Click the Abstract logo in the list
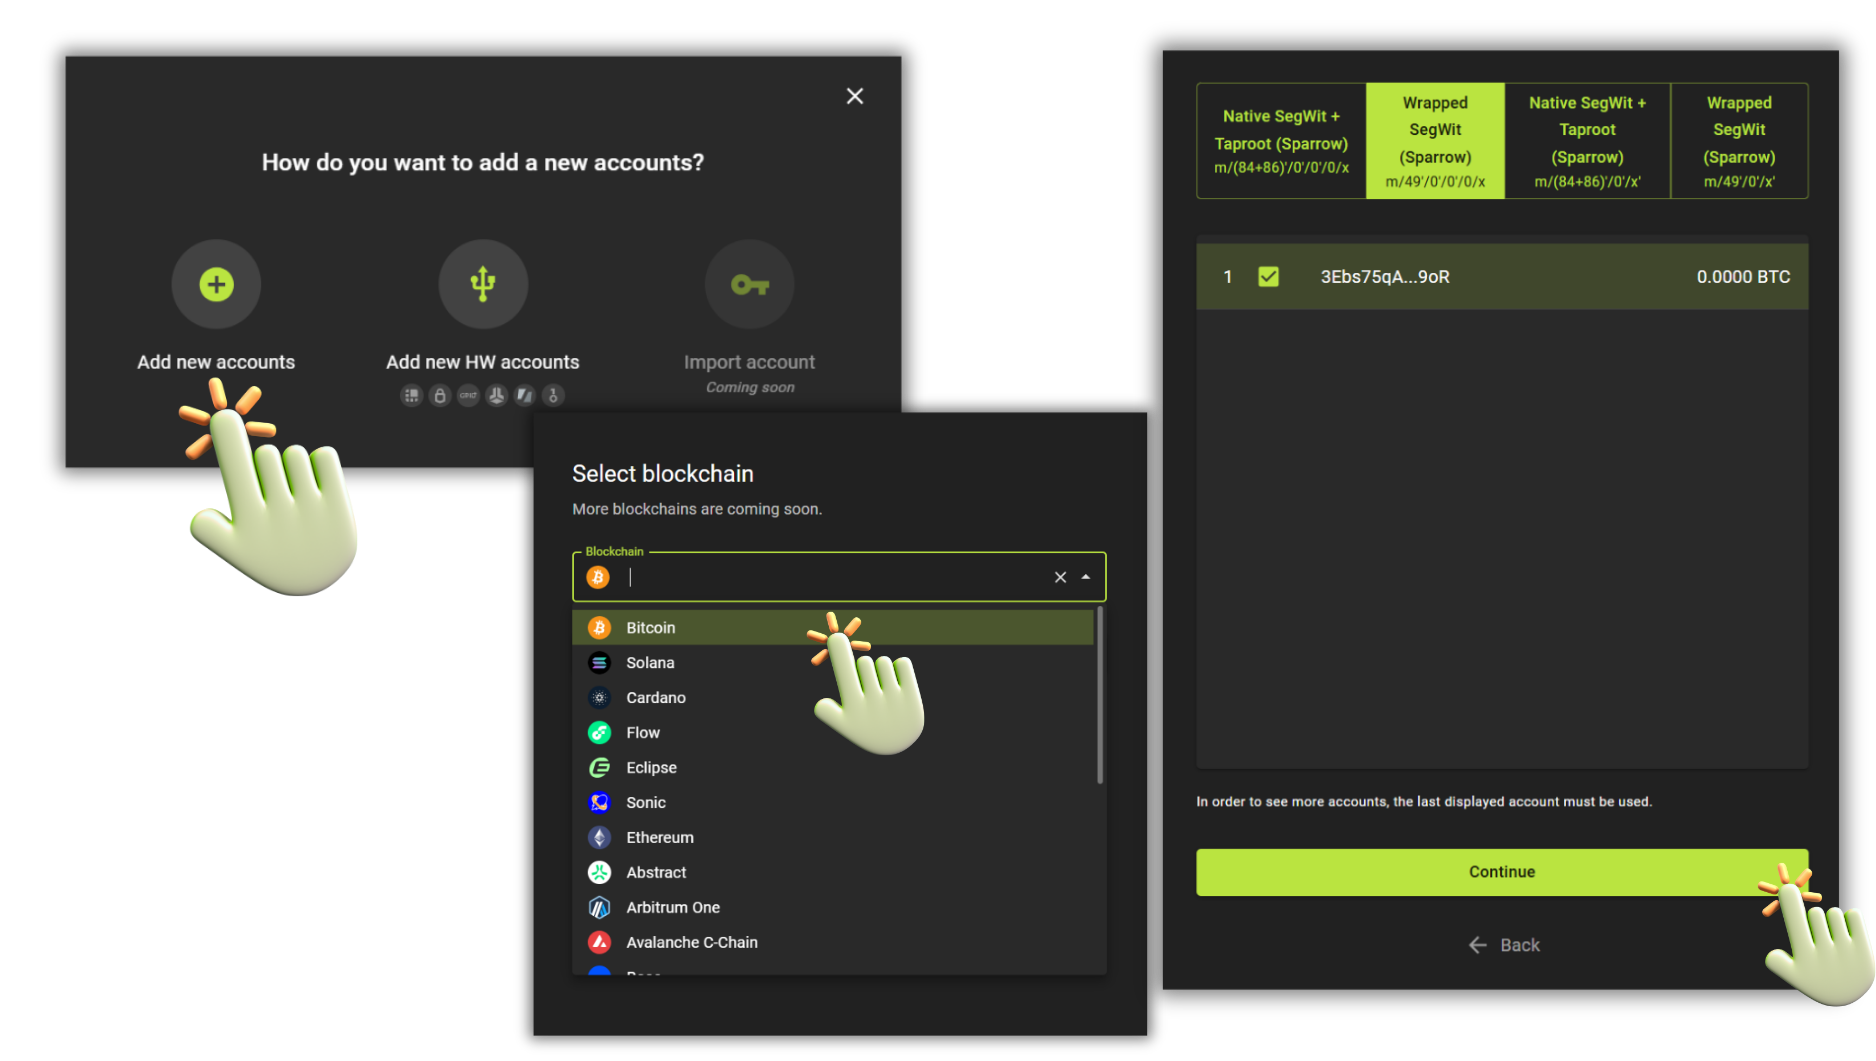Screen dimensions: 1876x1061 (x=599, y=872)
